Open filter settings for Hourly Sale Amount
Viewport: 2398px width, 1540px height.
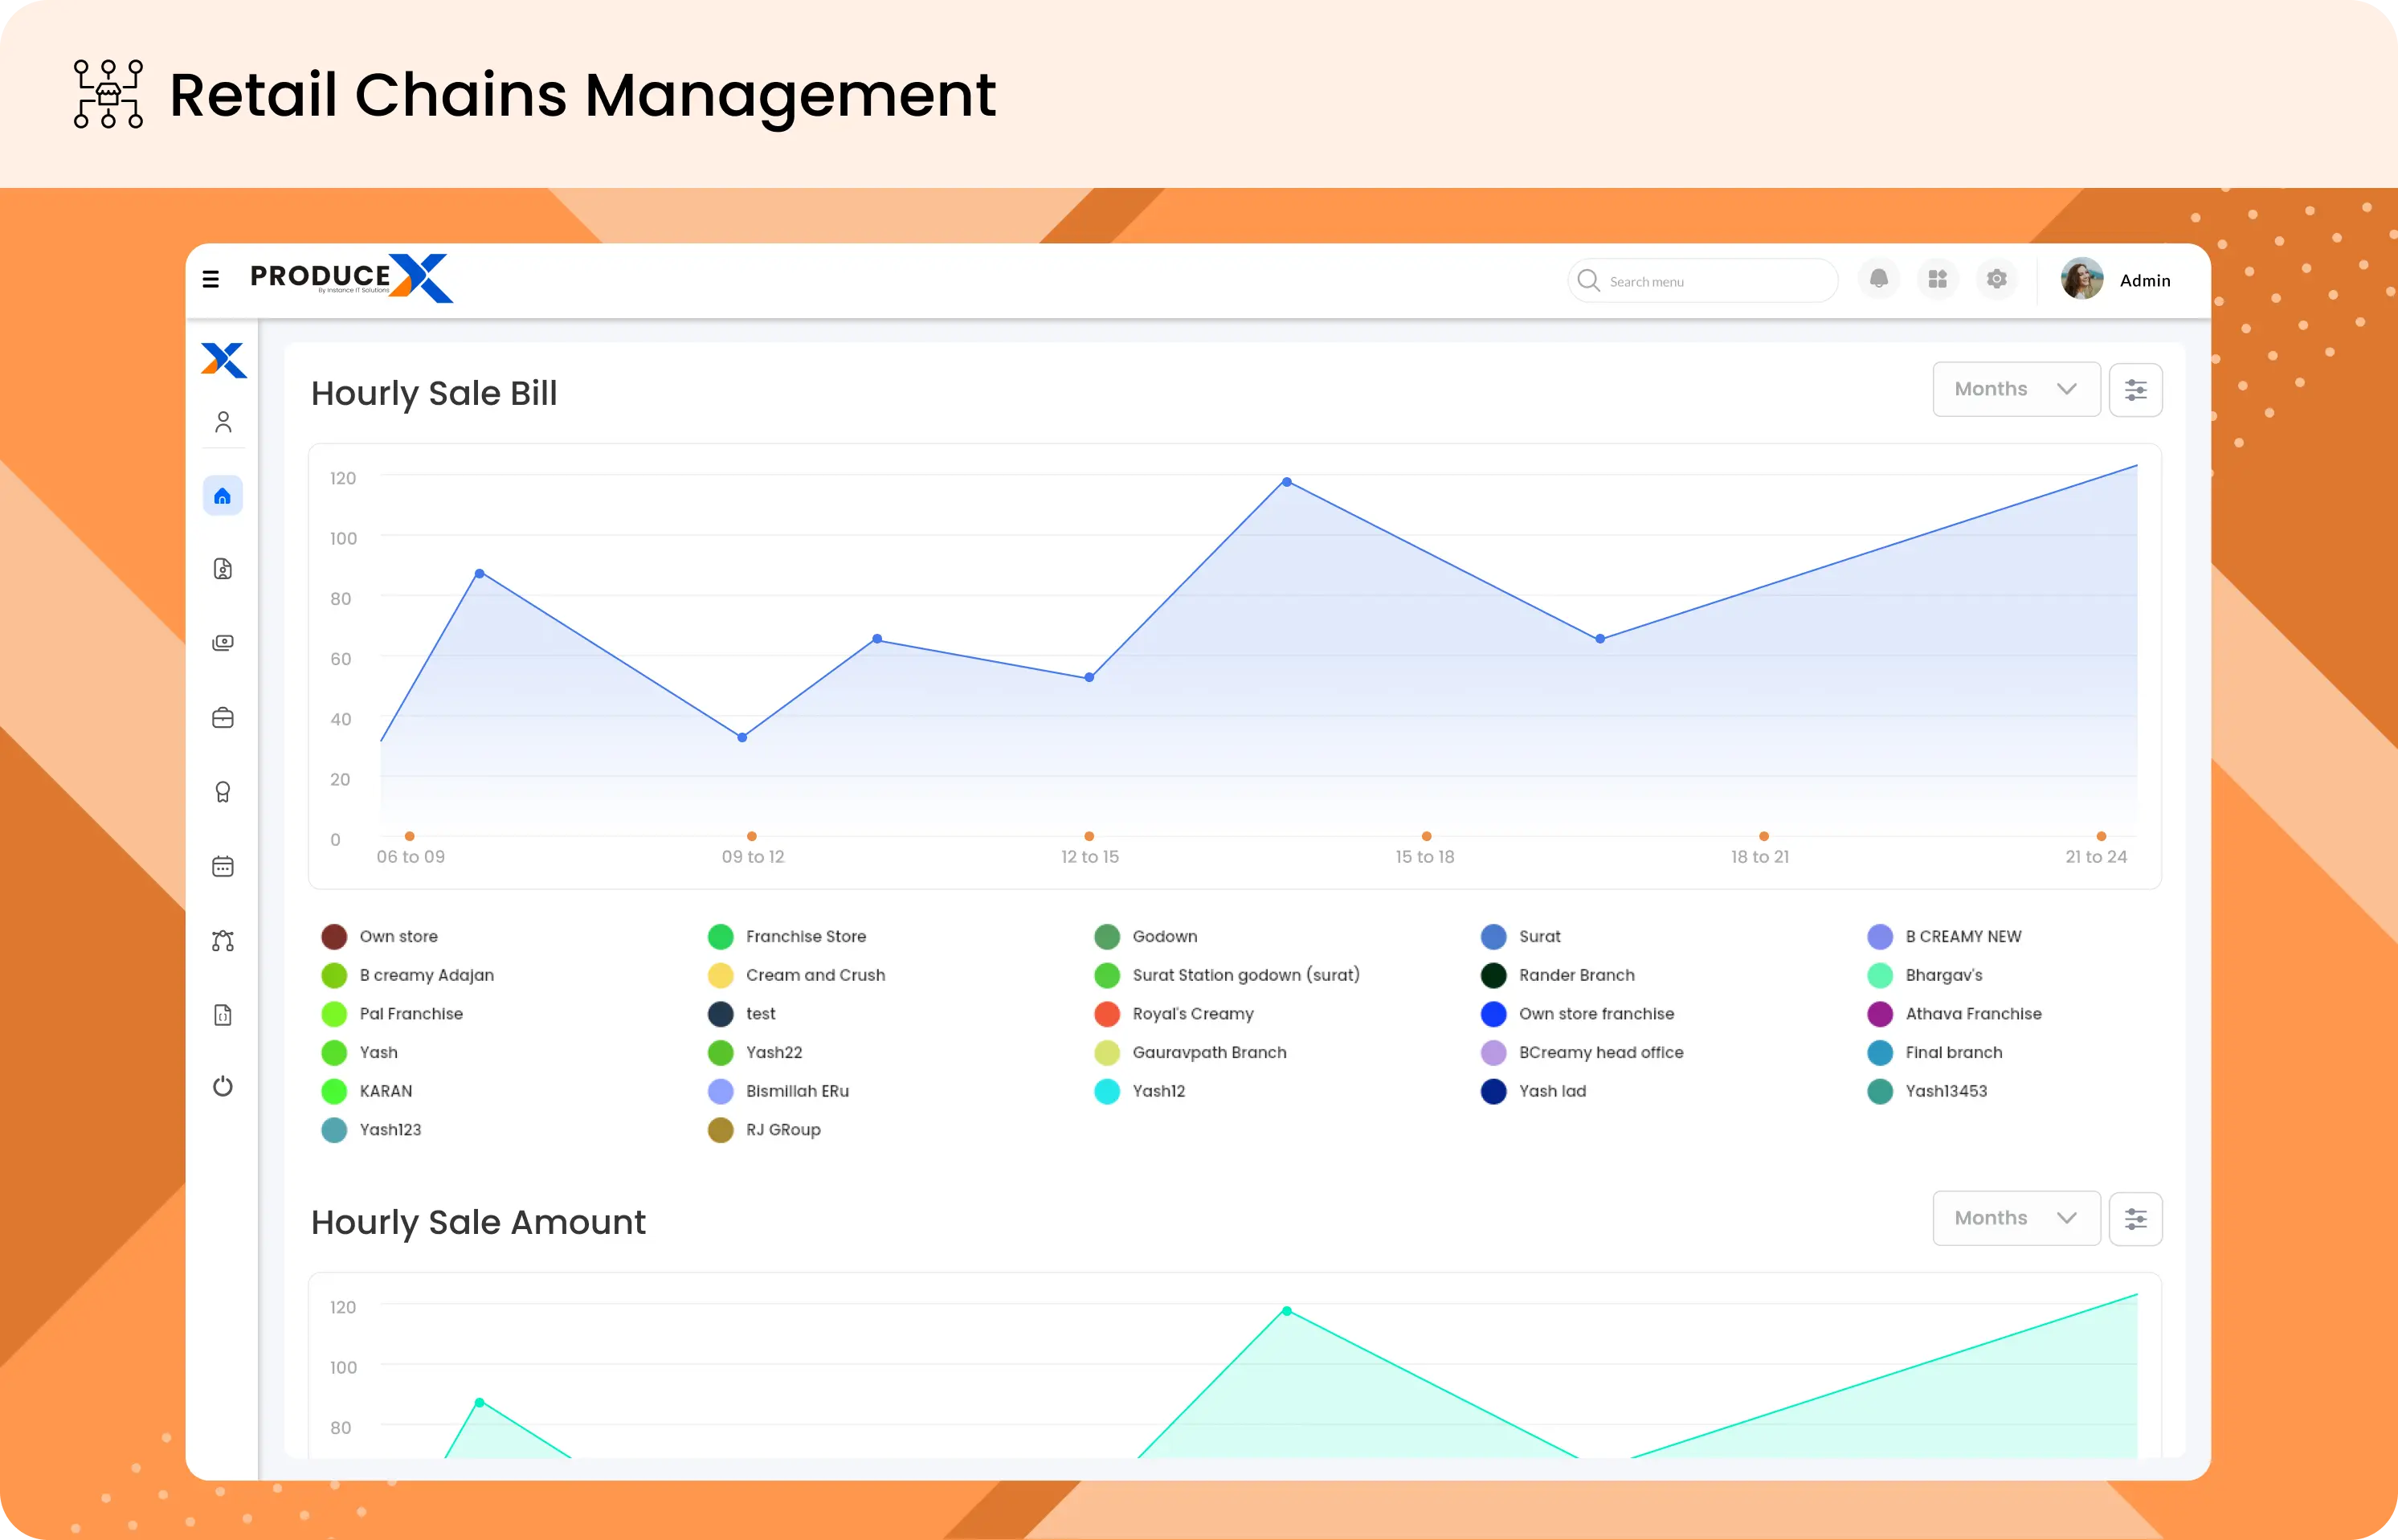(x=2135, y=1219)
